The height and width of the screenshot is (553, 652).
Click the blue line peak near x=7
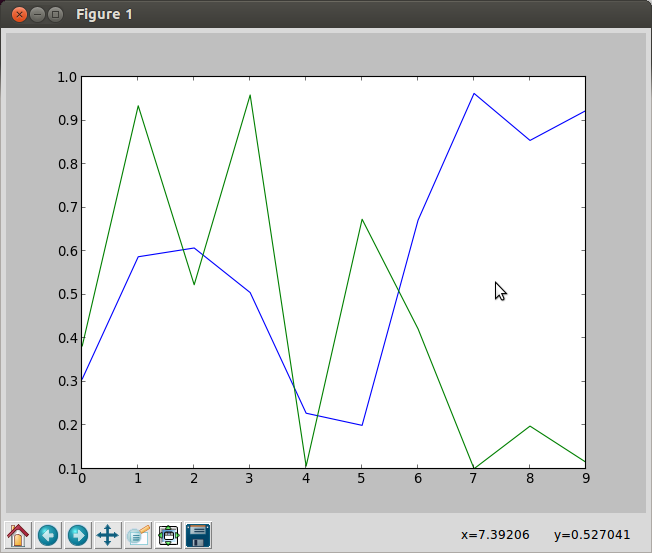[474, 94]
